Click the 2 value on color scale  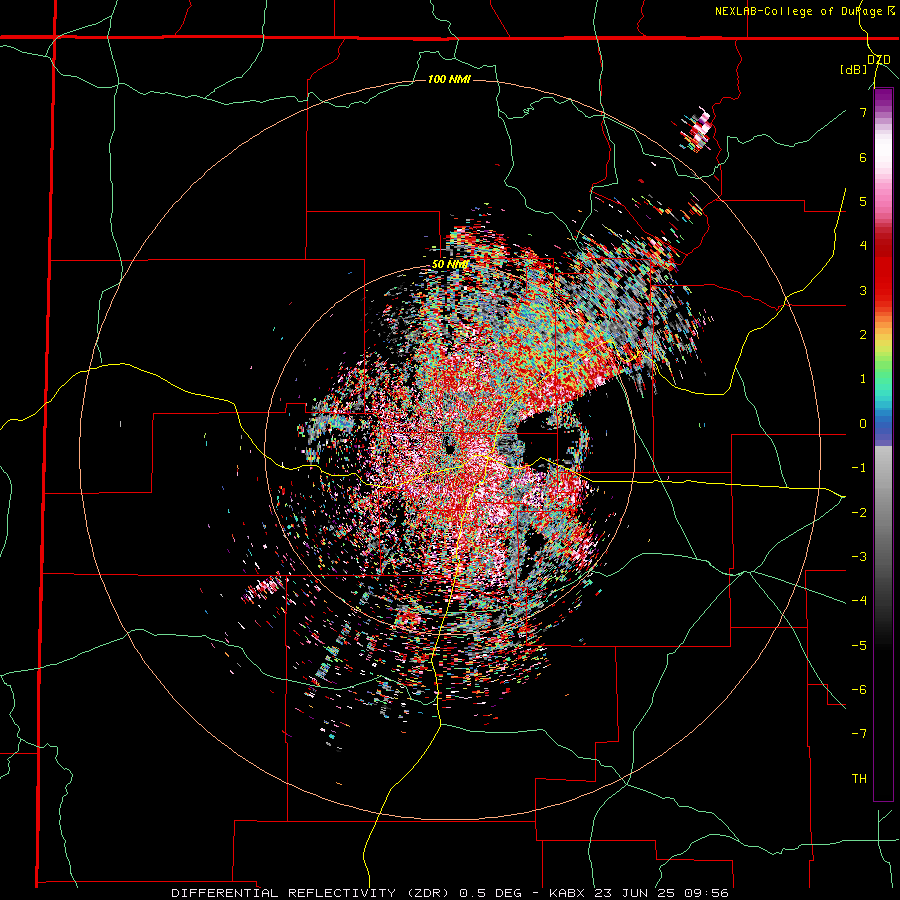863,335
